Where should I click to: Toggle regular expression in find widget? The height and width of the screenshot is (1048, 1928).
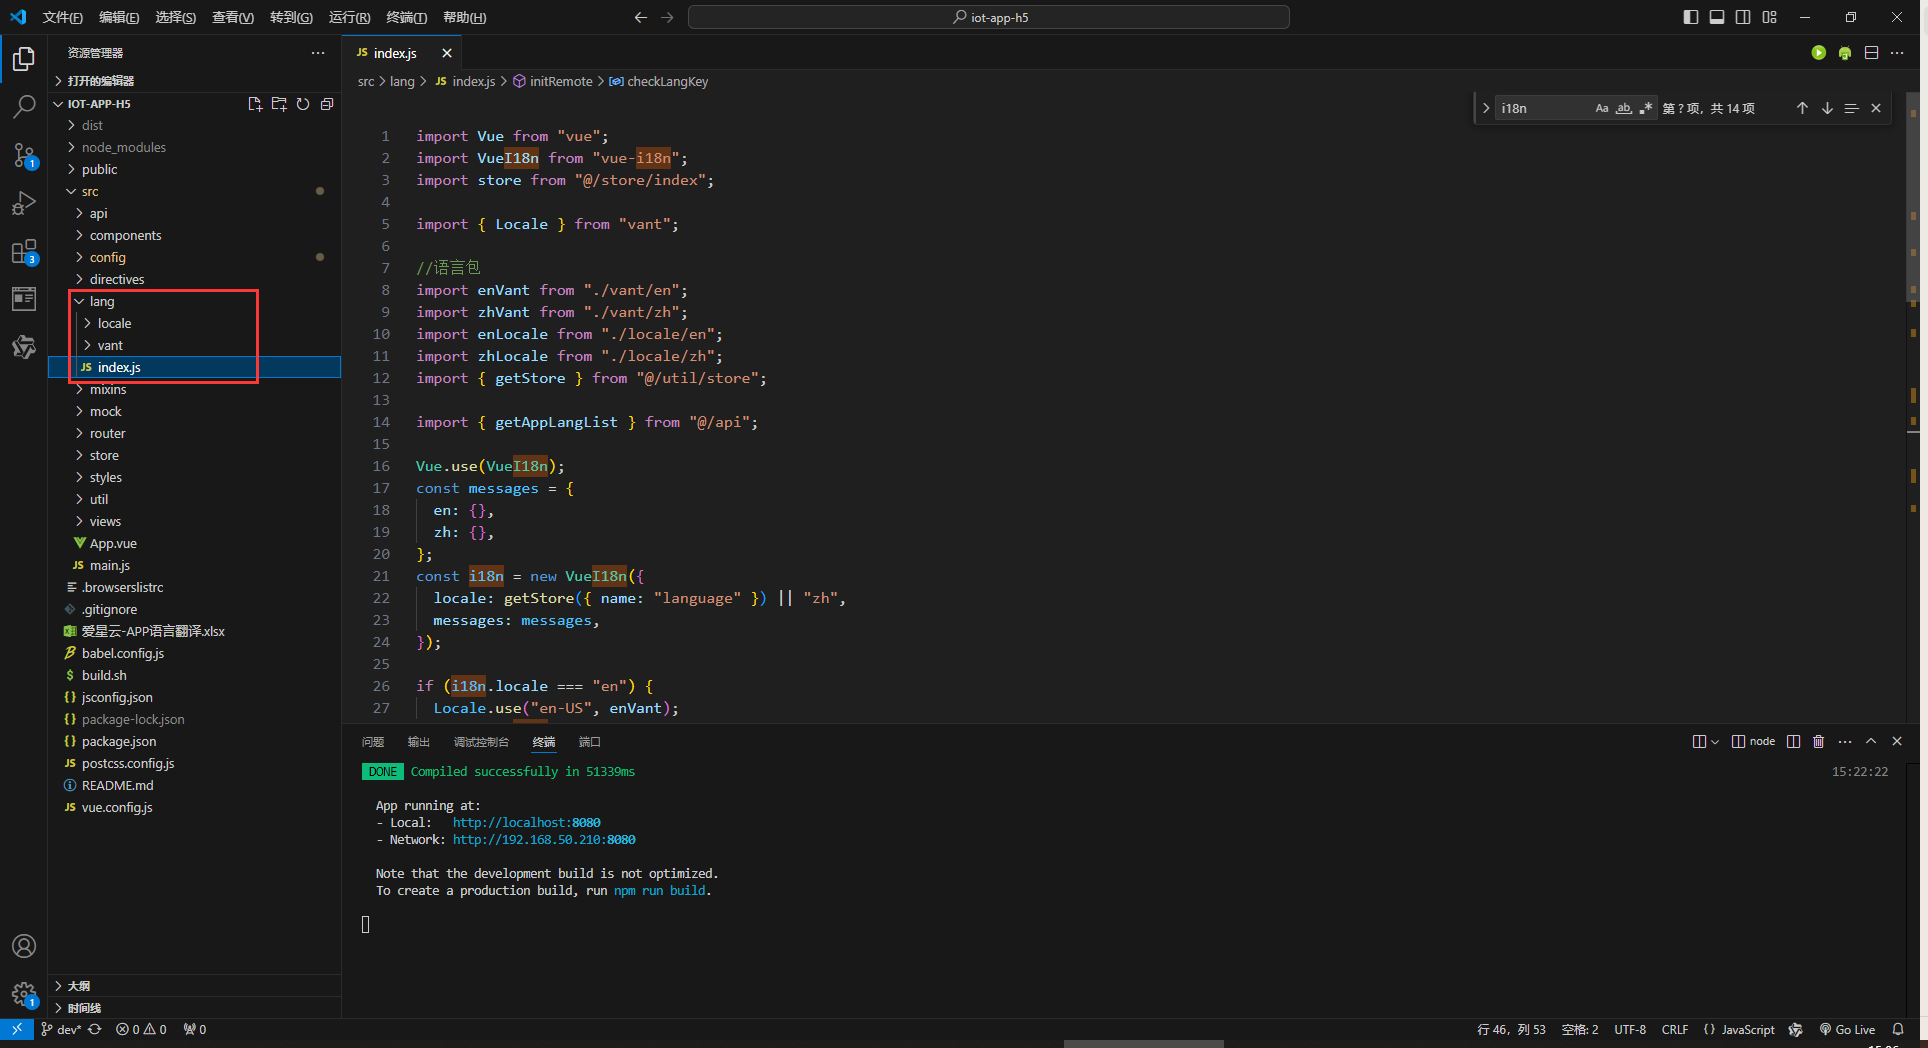pyautogui.click(x=1646, y=108)
